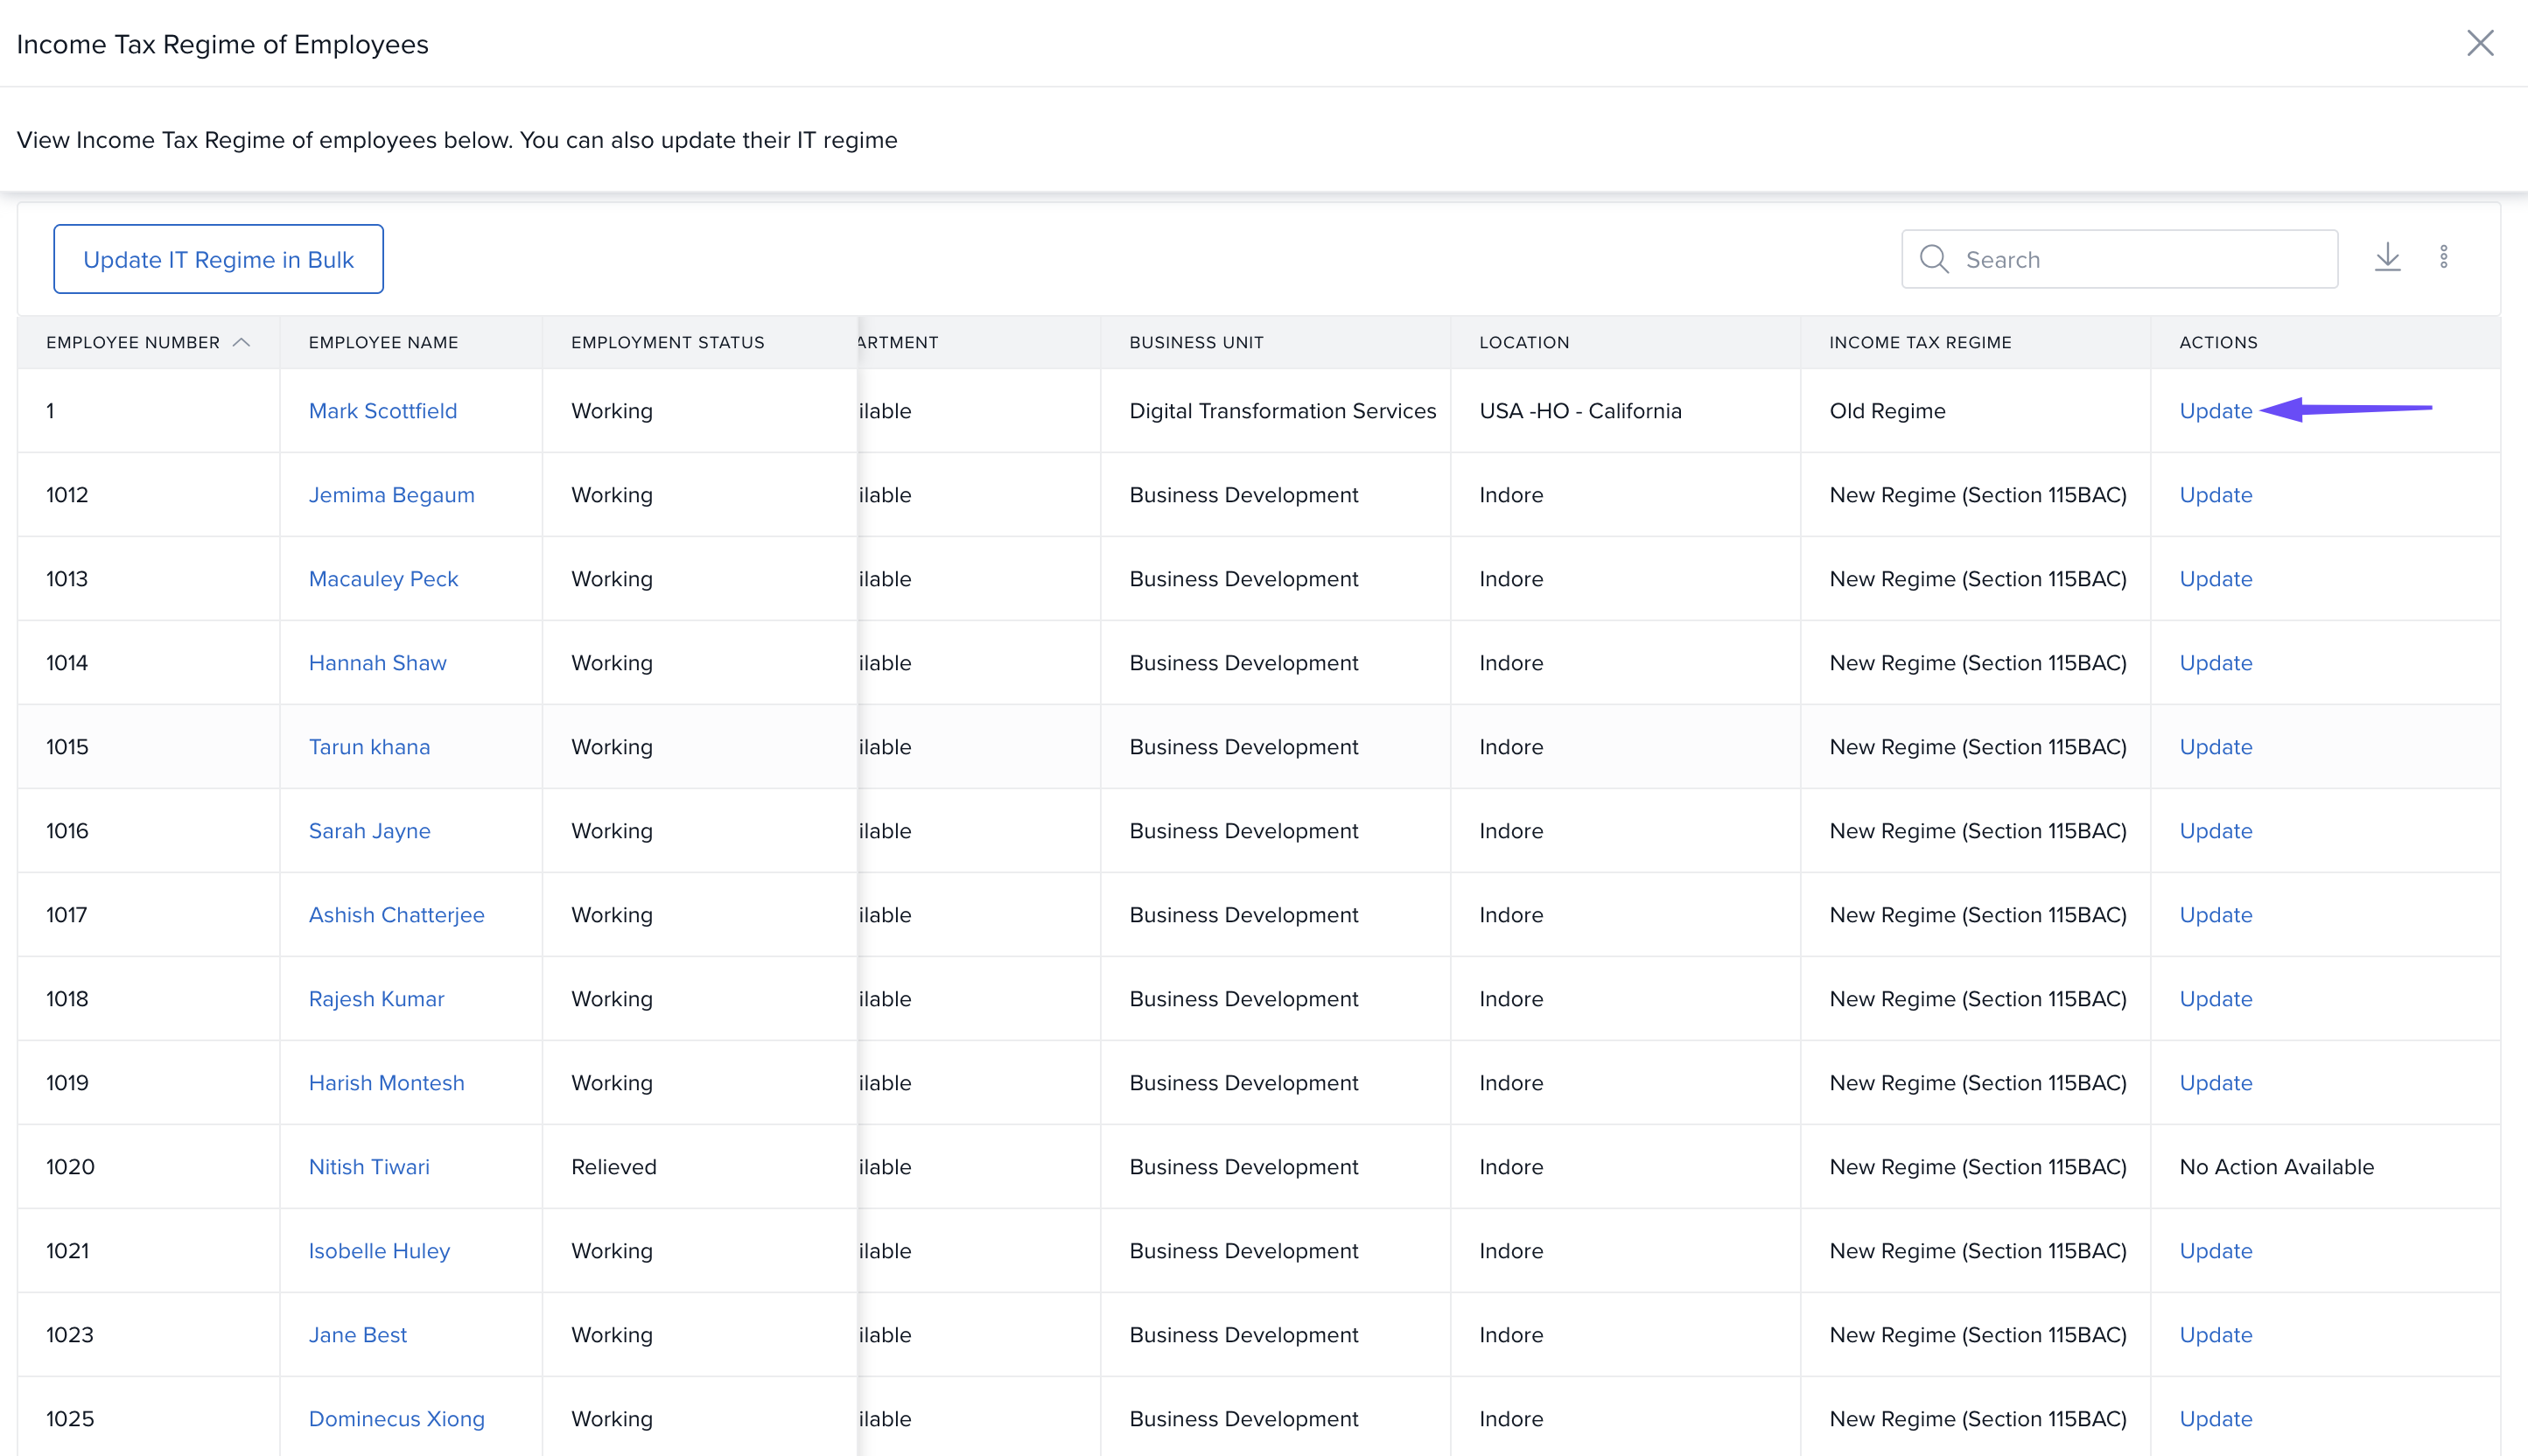The height and width of the screenshot is (1456, 2528).
Task: Toggle sort arrow on Employee Number column
Action: pyautogui.click(x=241, y=342)
